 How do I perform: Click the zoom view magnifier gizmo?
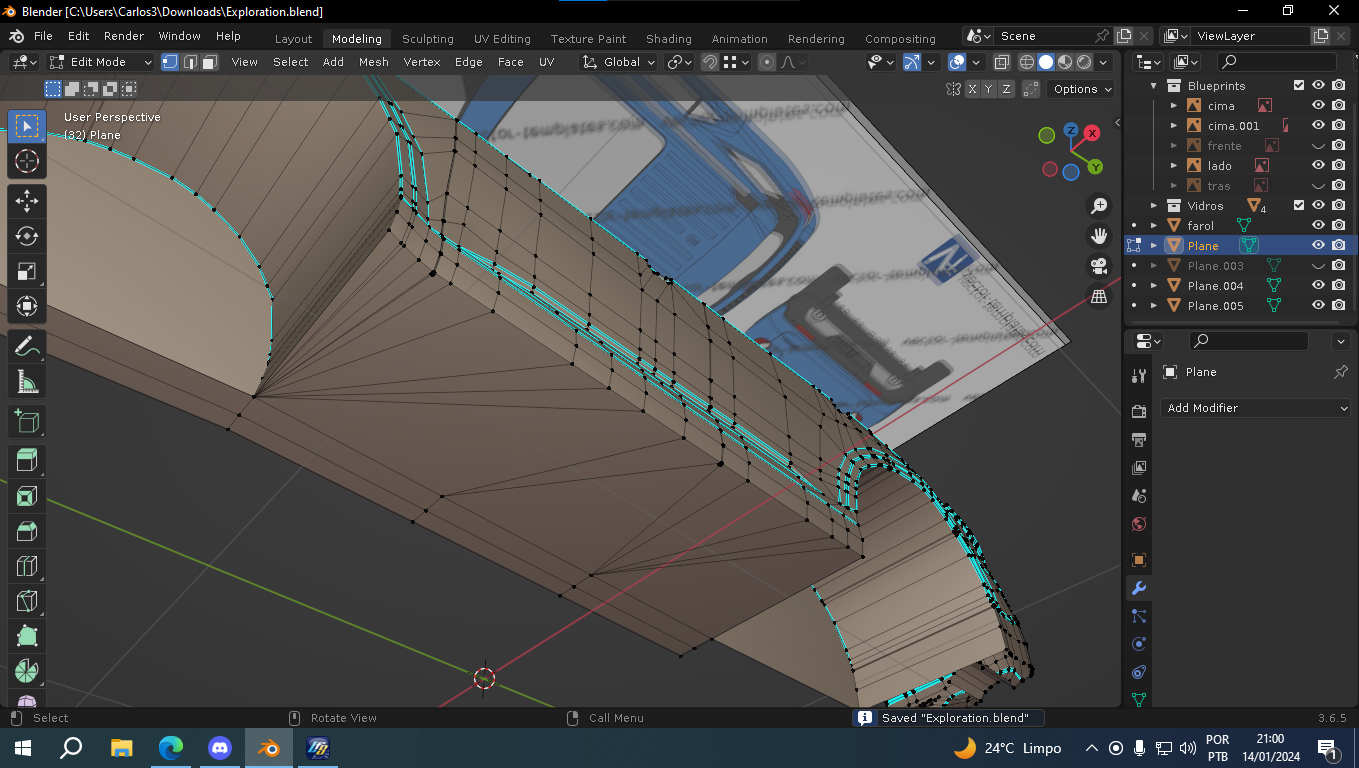[1099, 205]
